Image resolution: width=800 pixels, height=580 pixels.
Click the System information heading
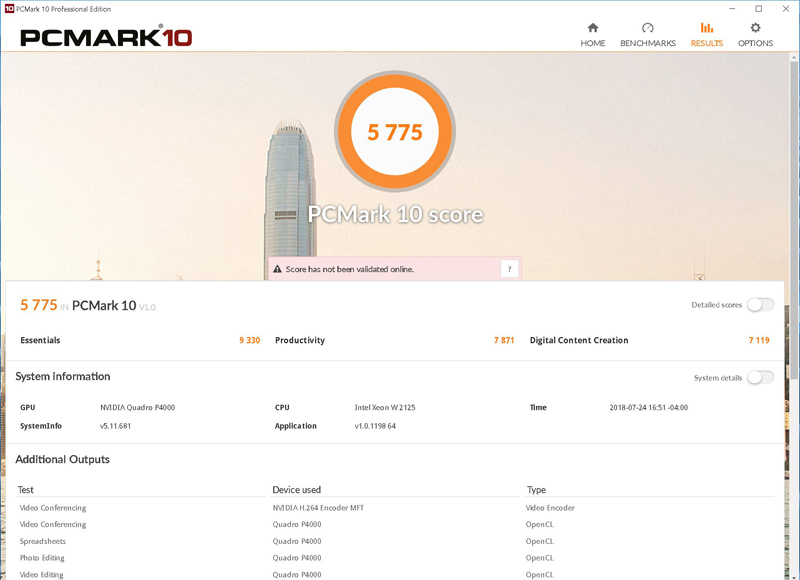(x=63, y=376)
